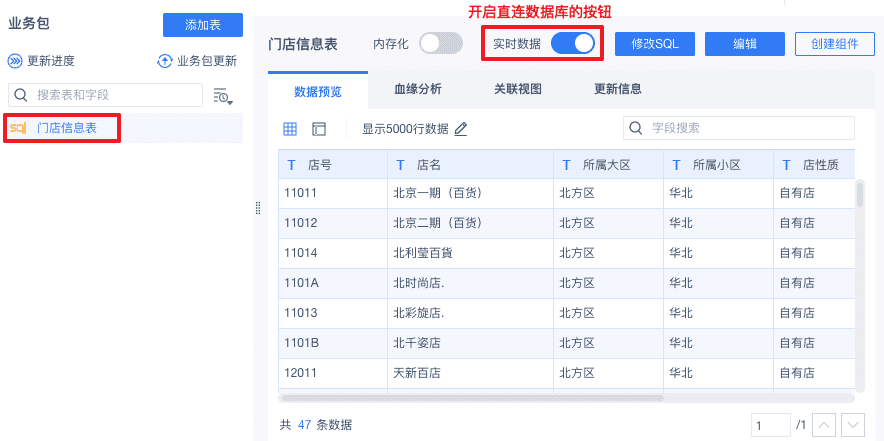The image size is (884, 441).
Task: Disable the 实时数据 toggle switch
Action: coord(573,43)
